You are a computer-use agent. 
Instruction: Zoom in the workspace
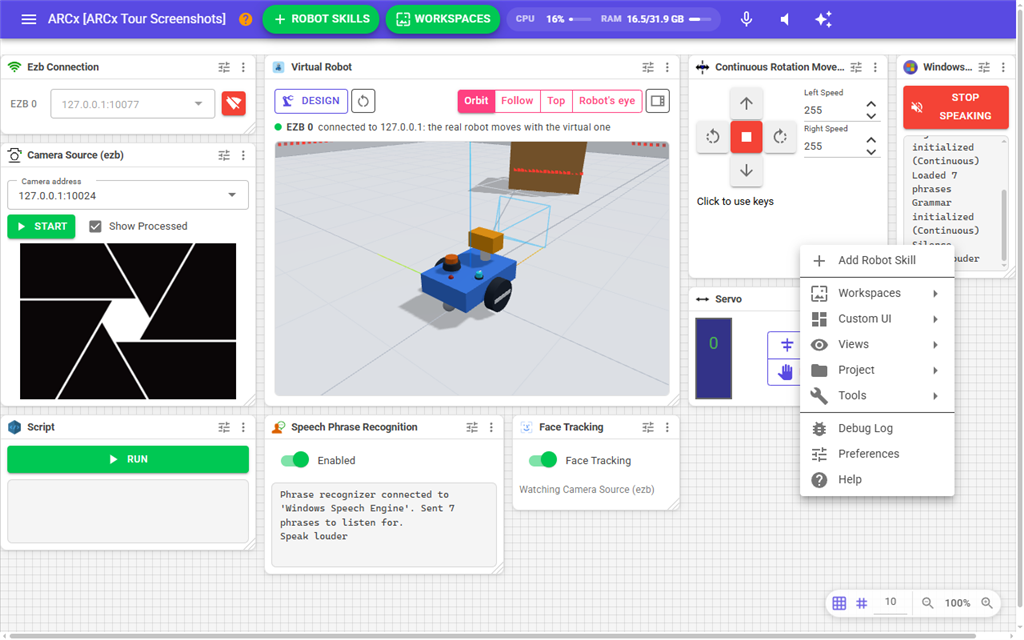coord(987,603)
